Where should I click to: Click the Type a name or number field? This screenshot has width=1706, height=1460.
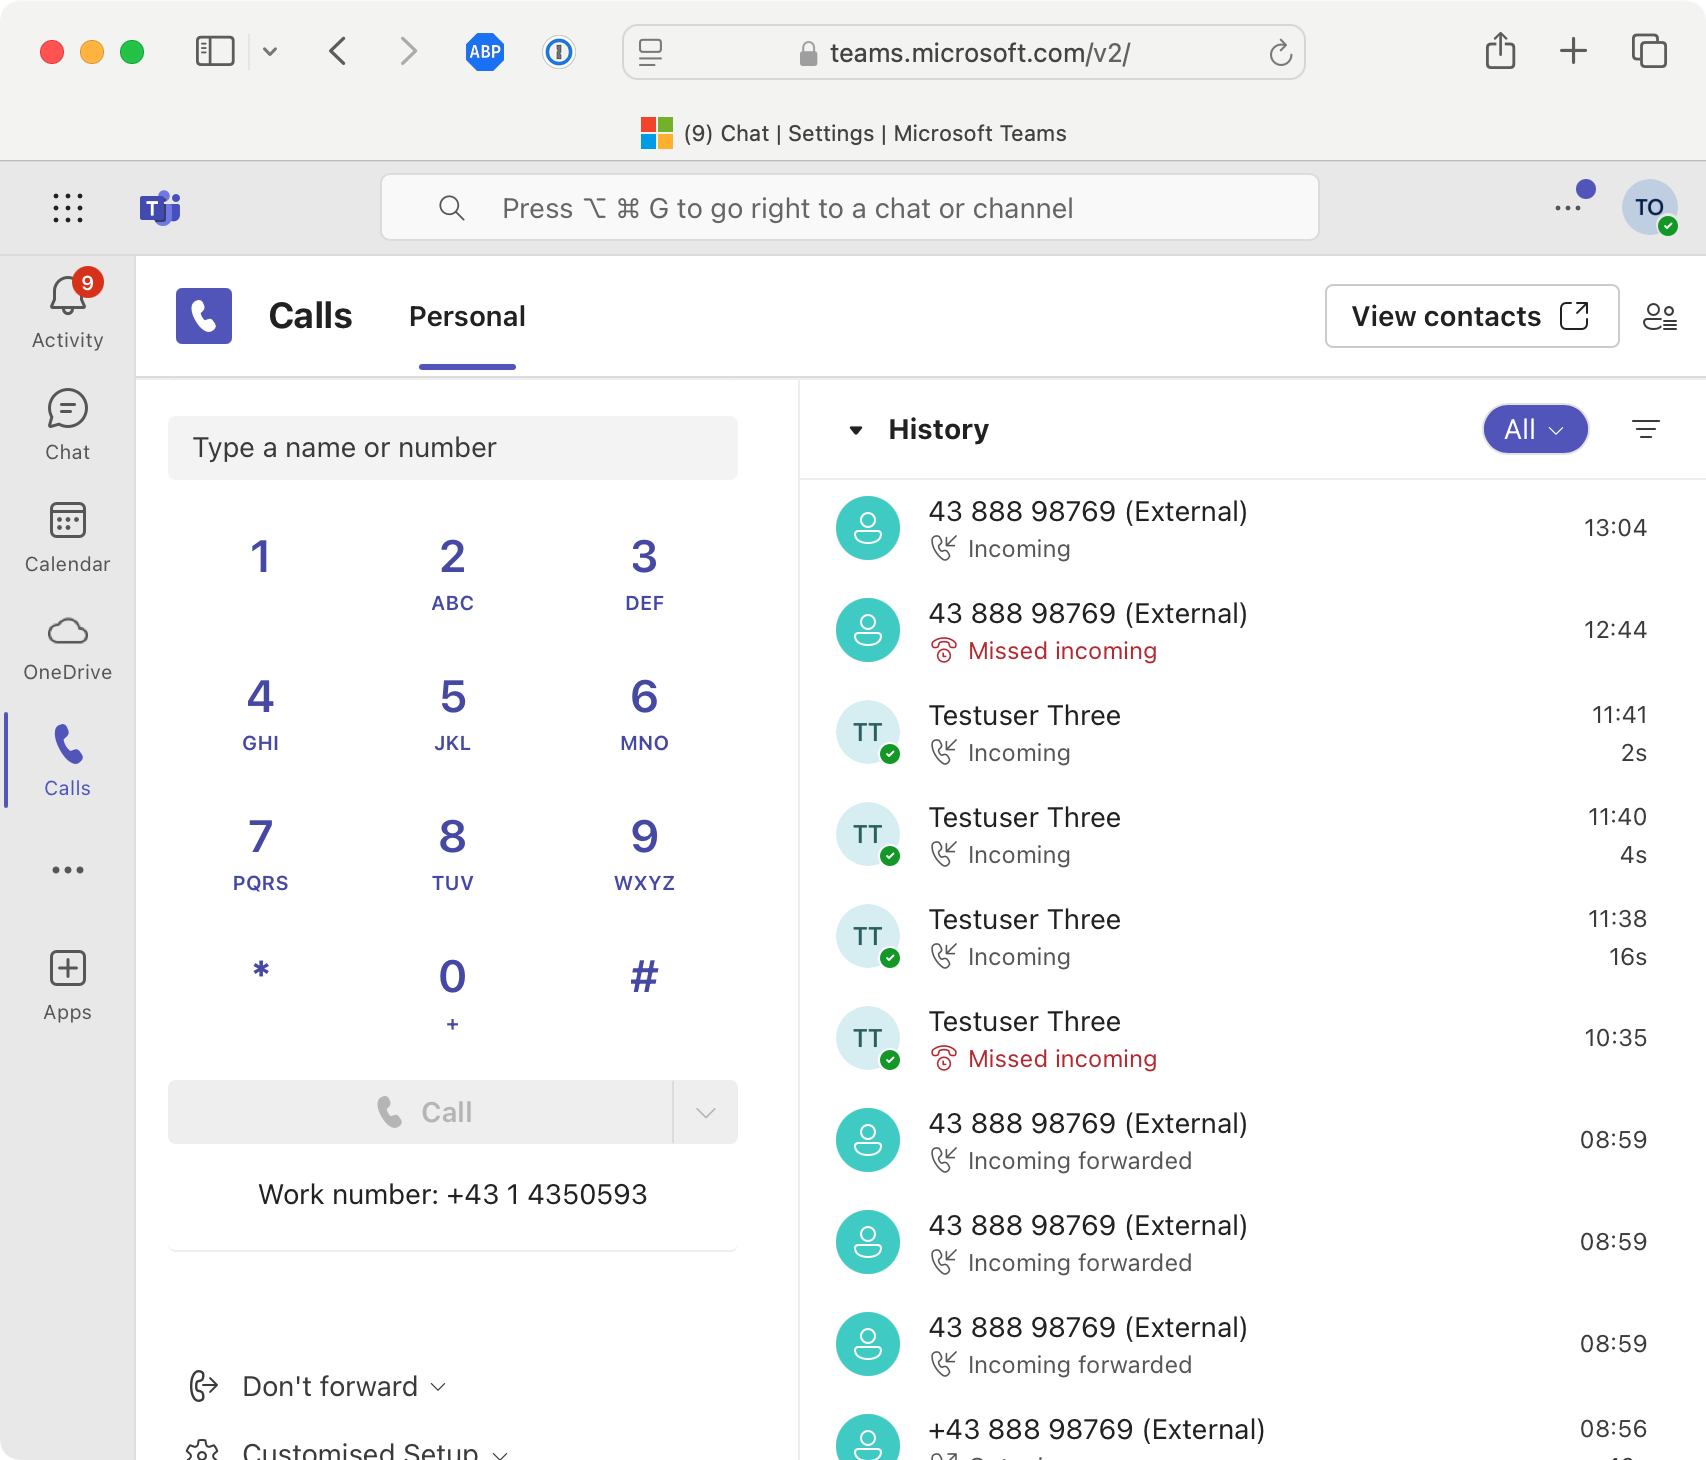pos(452,448)
